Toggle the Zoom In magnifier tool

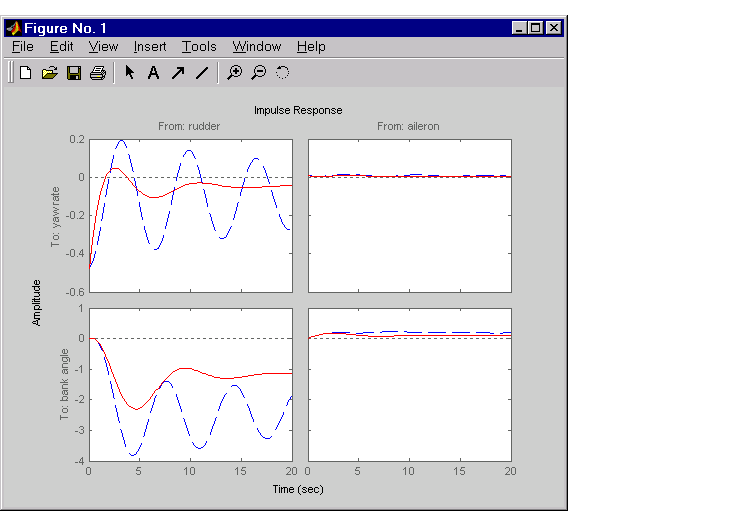234,72
